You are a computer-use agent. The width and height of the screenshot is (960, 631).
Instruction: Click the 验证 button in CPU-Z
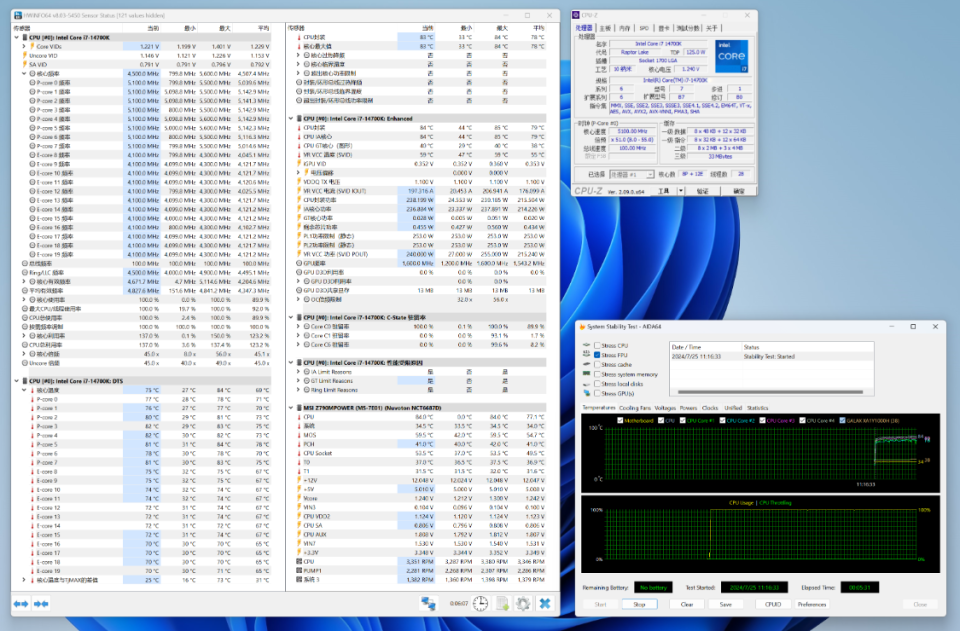click(x=702, y=192)
